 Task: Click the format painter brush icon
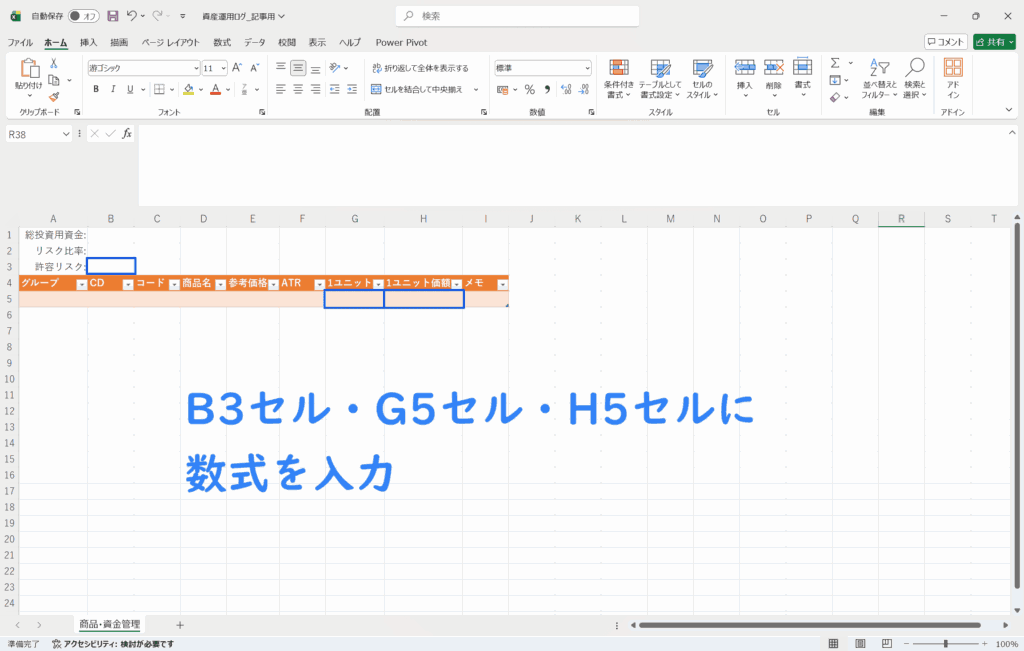pos(54,97)
